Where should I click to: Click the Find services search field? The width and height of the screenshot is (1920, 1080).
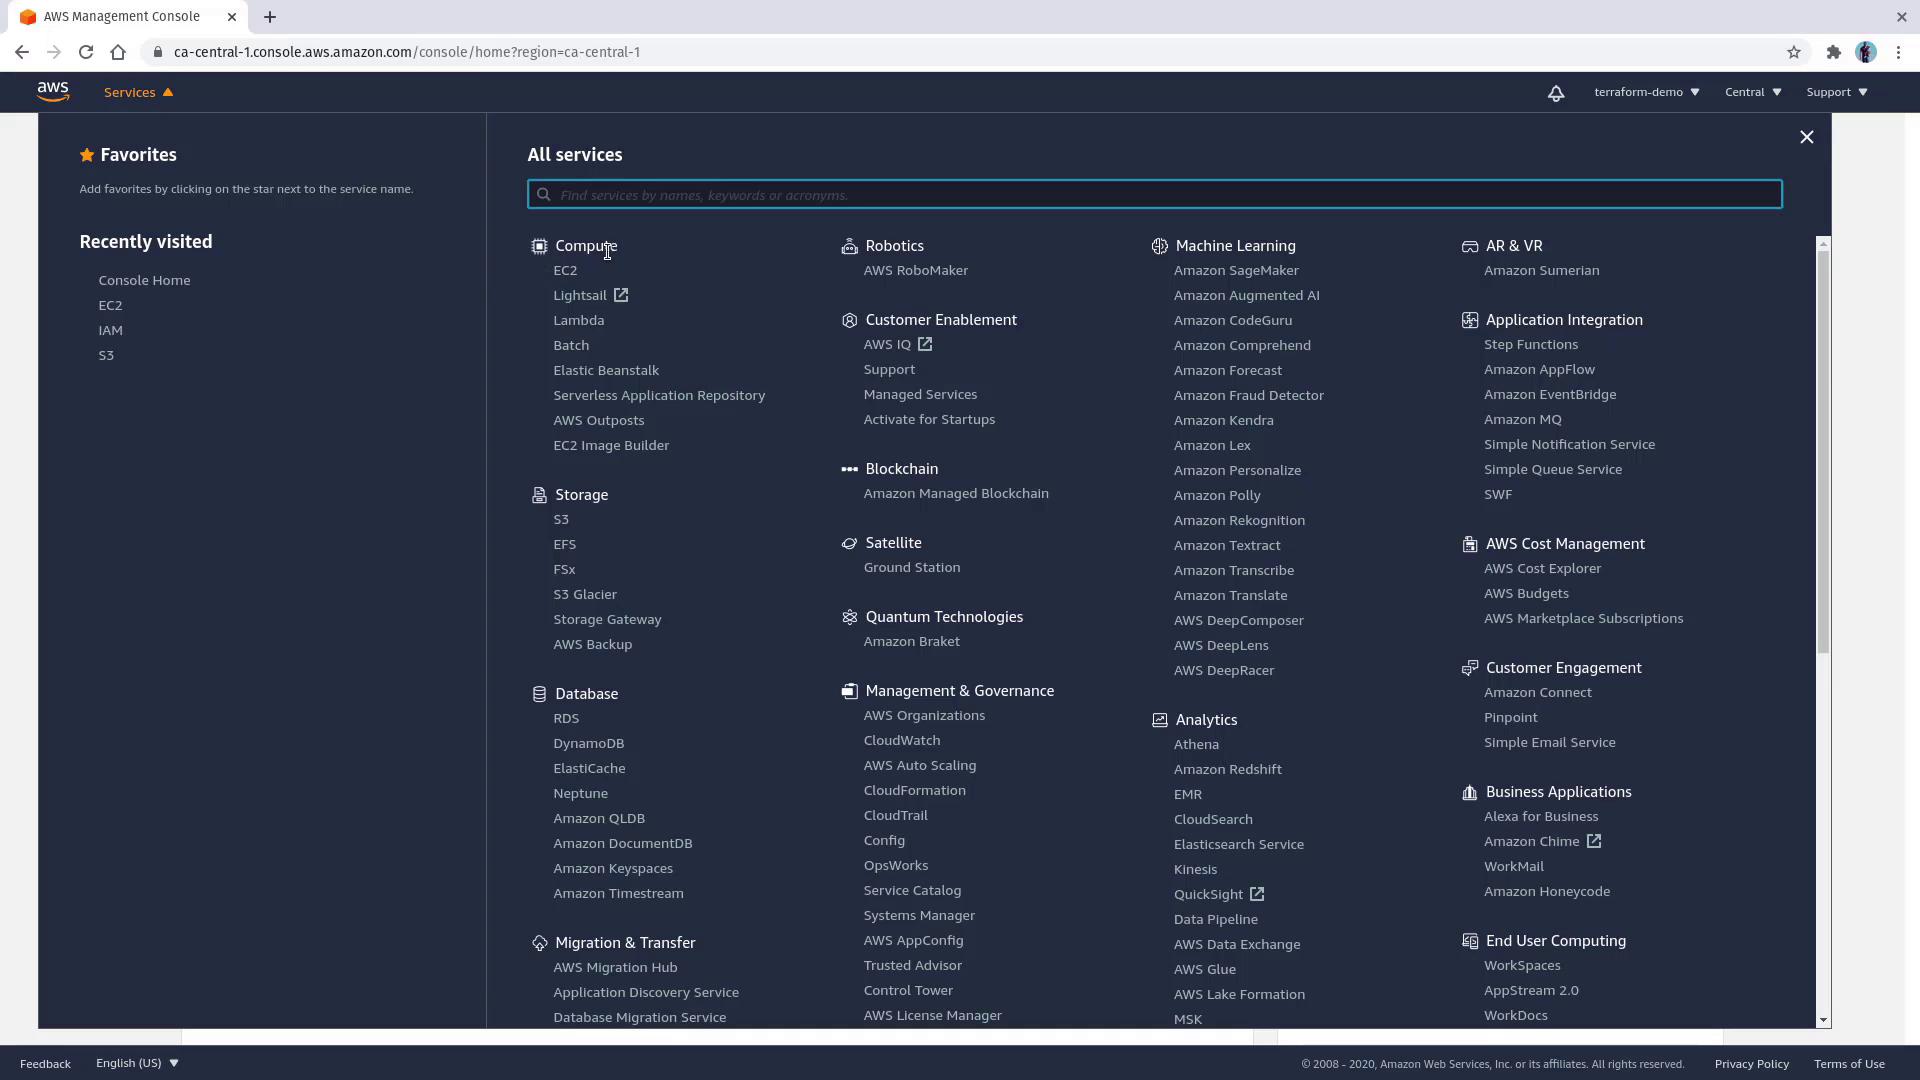pos(1154,195)
